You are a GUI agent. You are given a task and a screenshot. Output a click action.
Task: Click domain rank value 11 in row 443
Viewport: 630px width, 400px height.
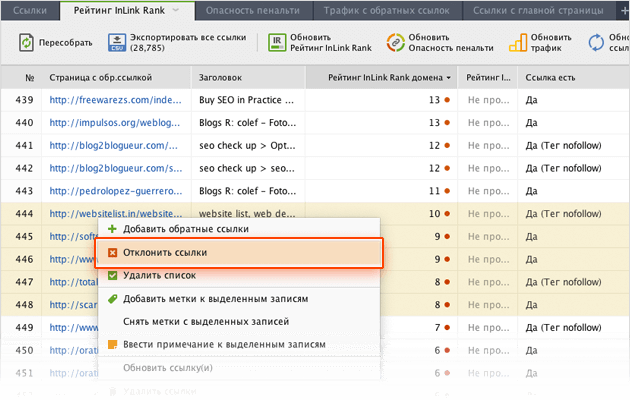(434, 191)
